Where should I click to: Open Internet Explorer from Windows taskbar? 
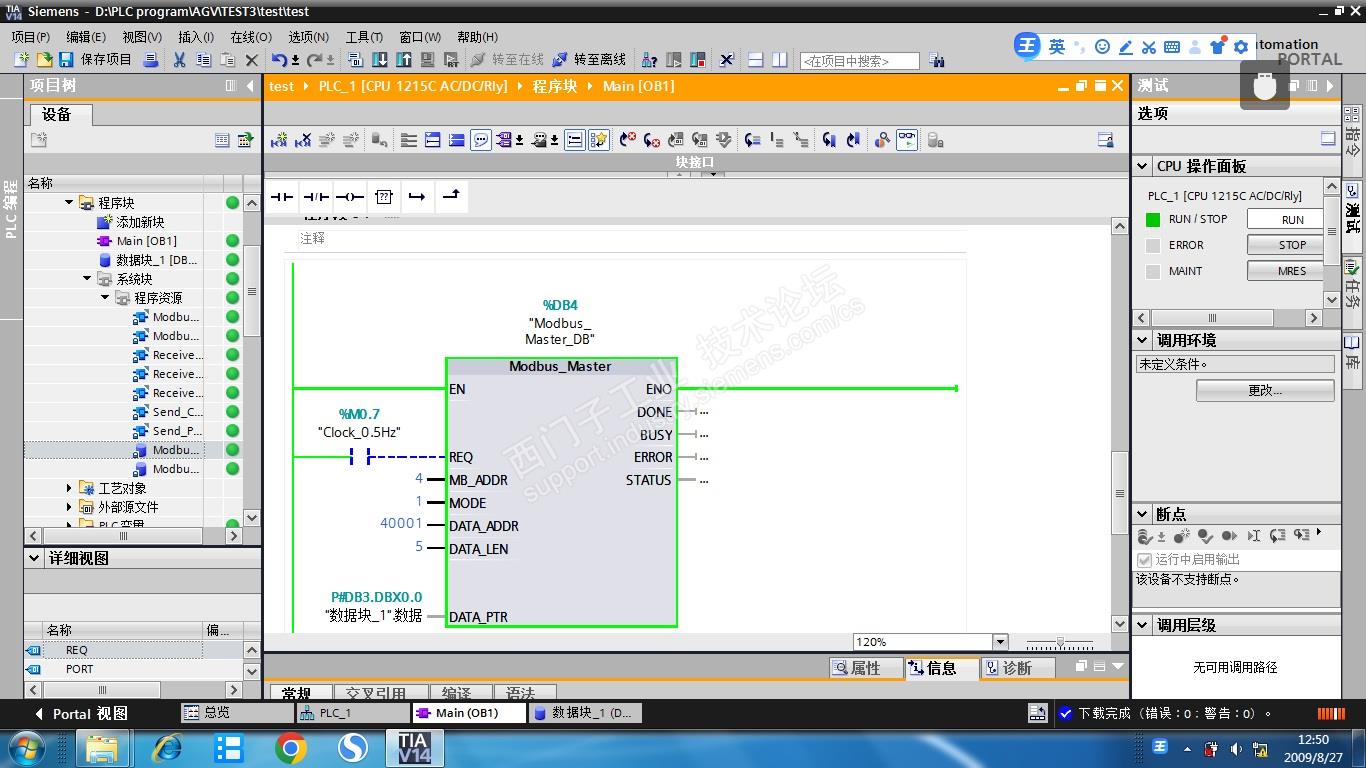tap(166, 748)
